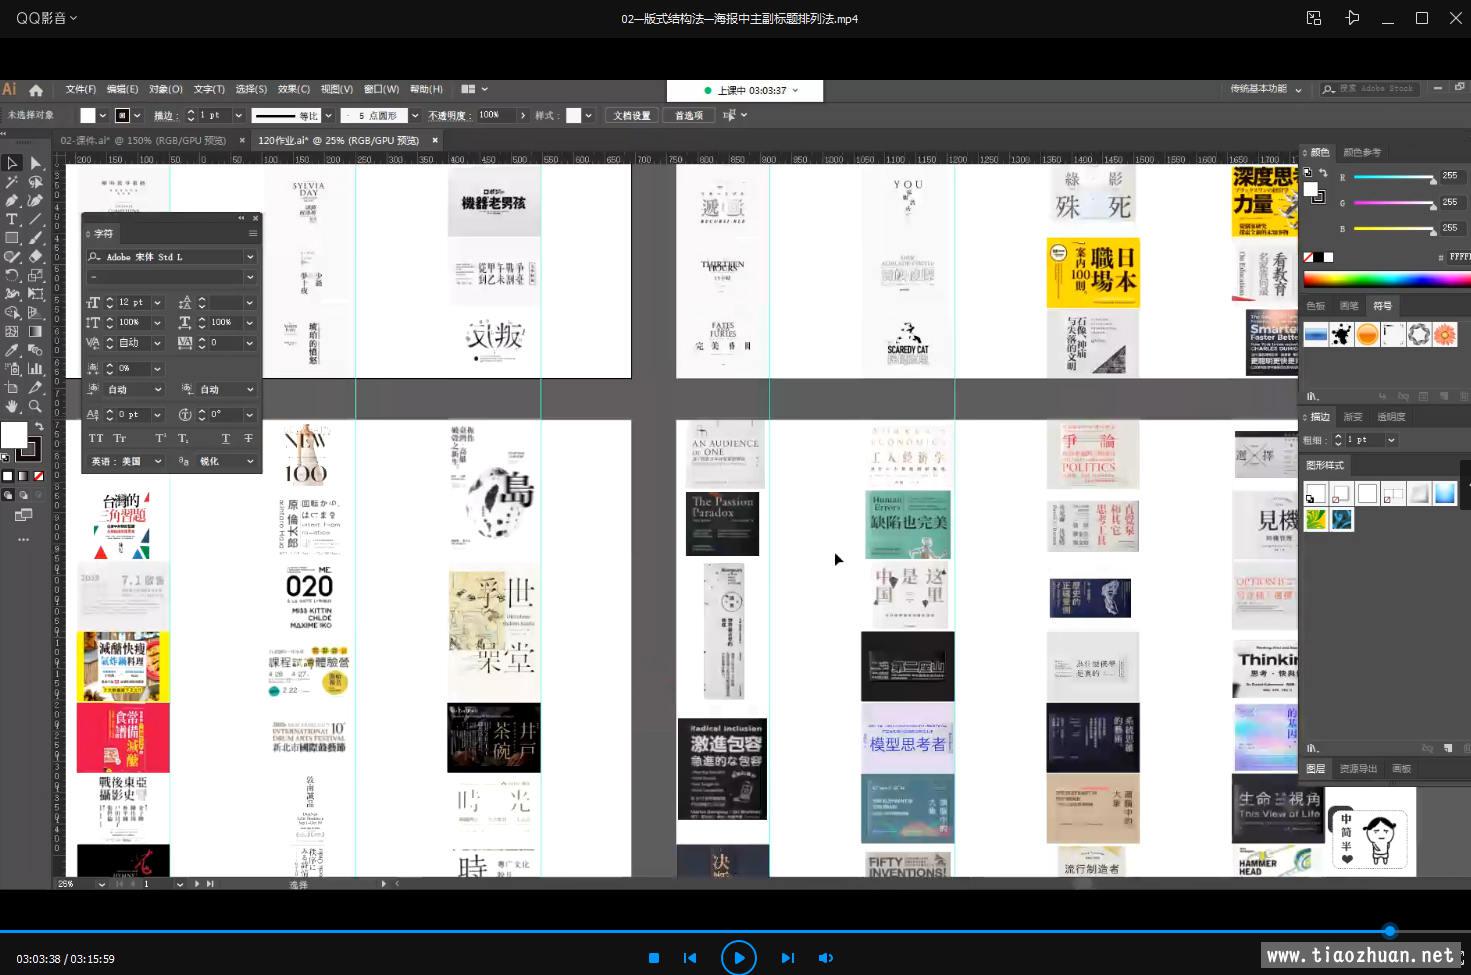Select the Gradient tool
This screenshot has width=1471, height=975.
35,331
